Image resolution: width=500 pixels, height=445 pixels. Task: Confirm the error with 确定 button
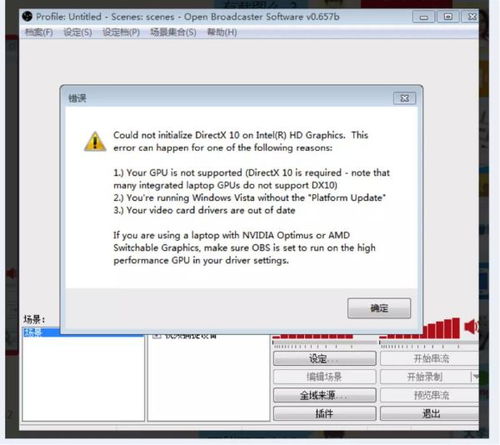coord(379,308)
